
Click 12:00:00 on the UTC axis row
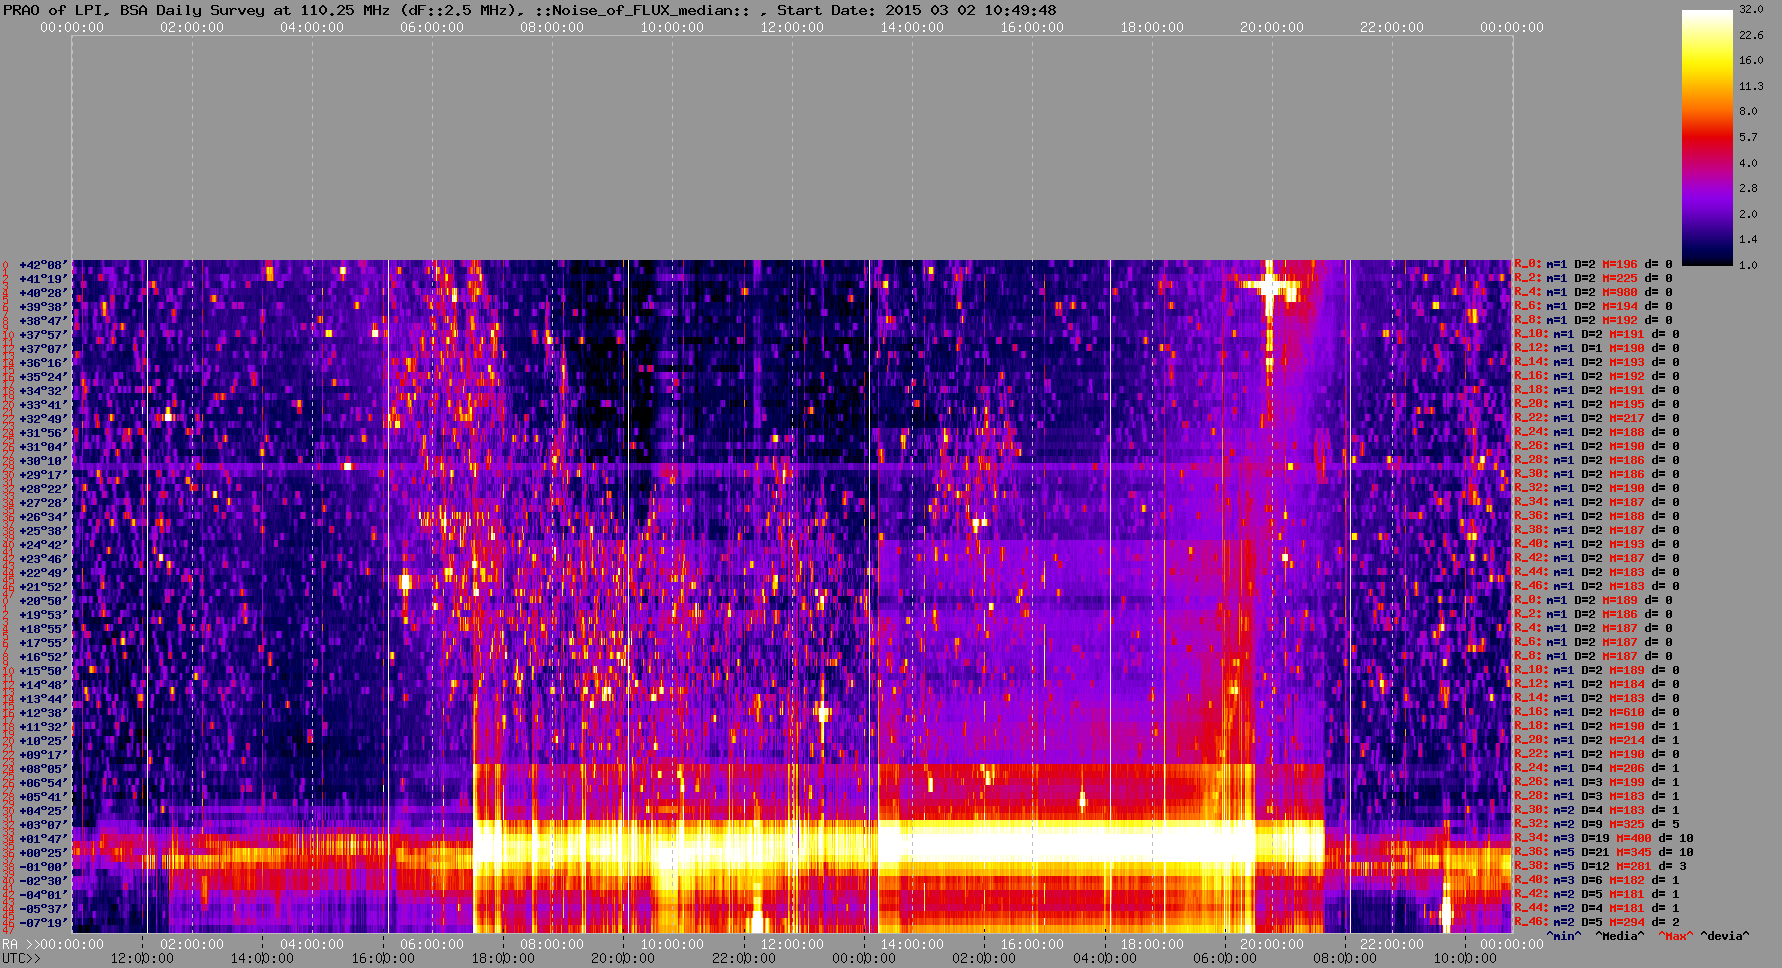tap(142, 959)
